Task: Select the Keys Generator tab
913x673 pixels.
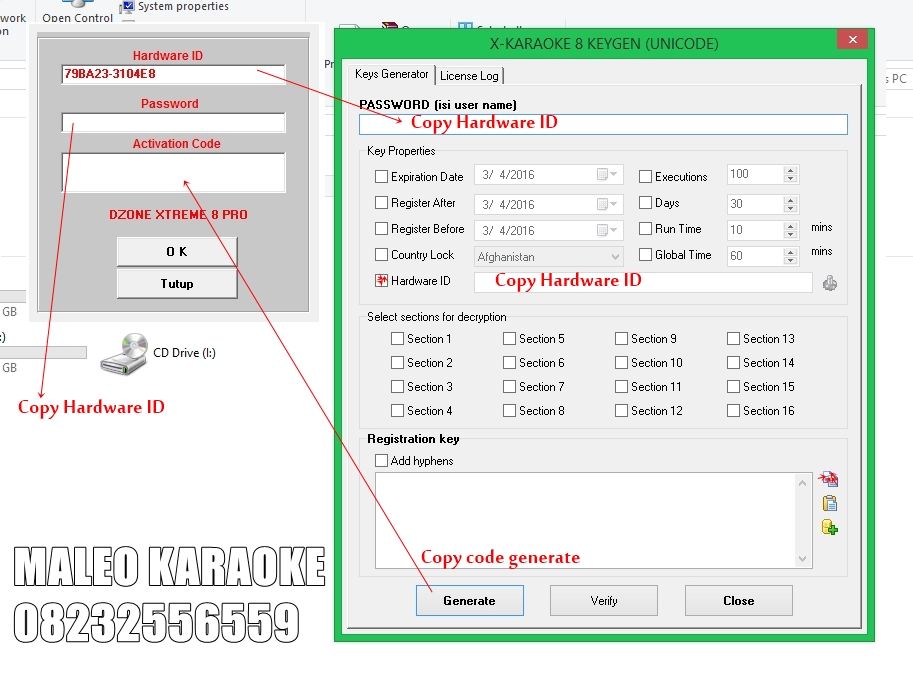Action: click(x=391, y=75)
